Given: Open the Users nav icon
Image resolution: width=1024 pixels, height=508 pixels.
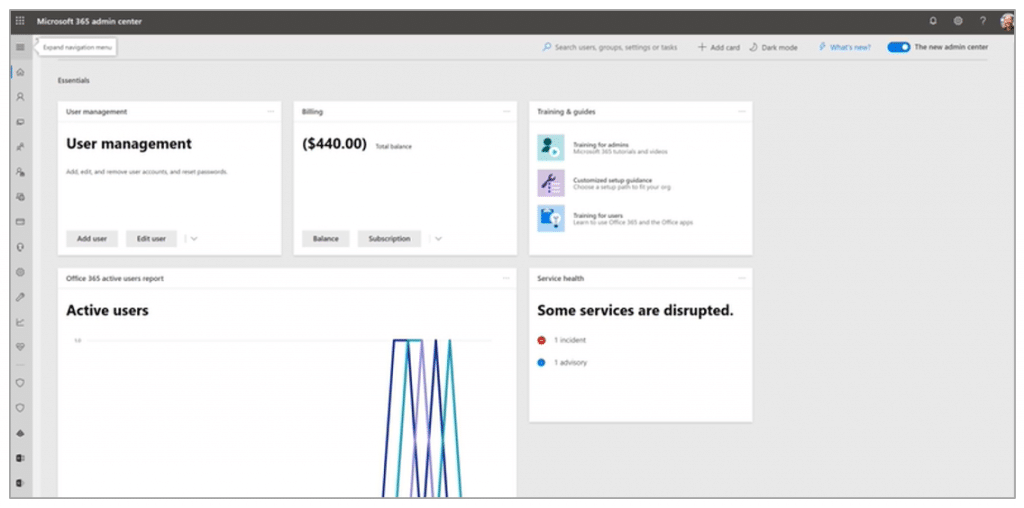Looking at the screenshot, I should click(x=20, y=97).
